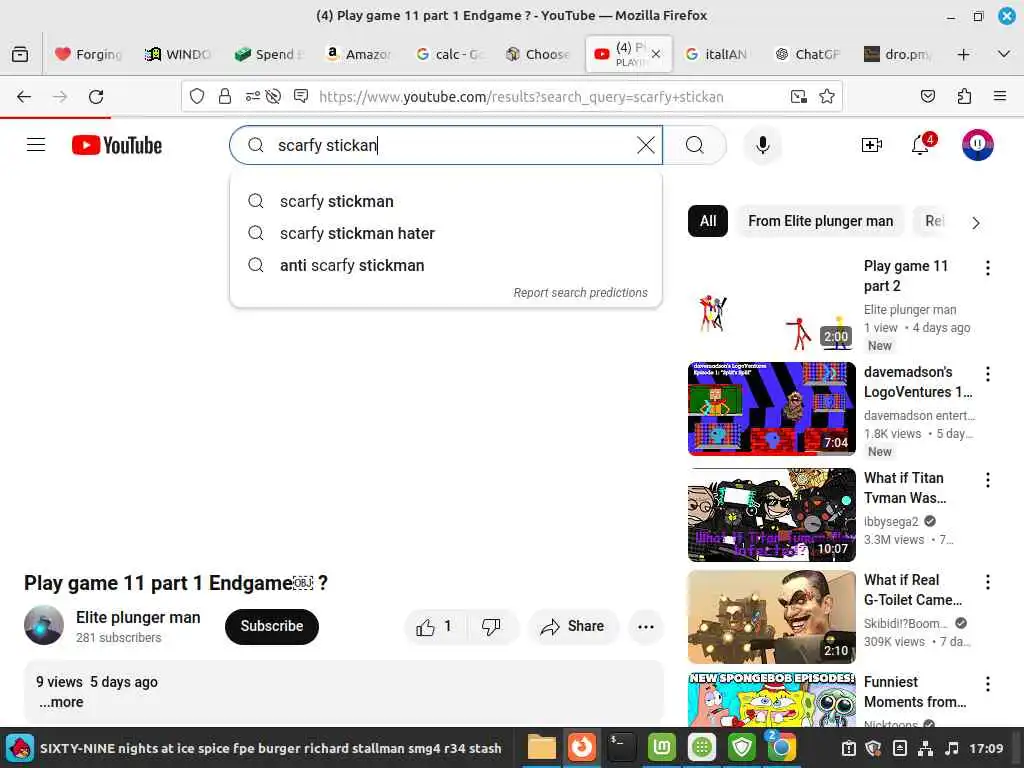The image size is (1024, 768).
Task: Open terminal from taskbar
Action: (x=620, y=747)
